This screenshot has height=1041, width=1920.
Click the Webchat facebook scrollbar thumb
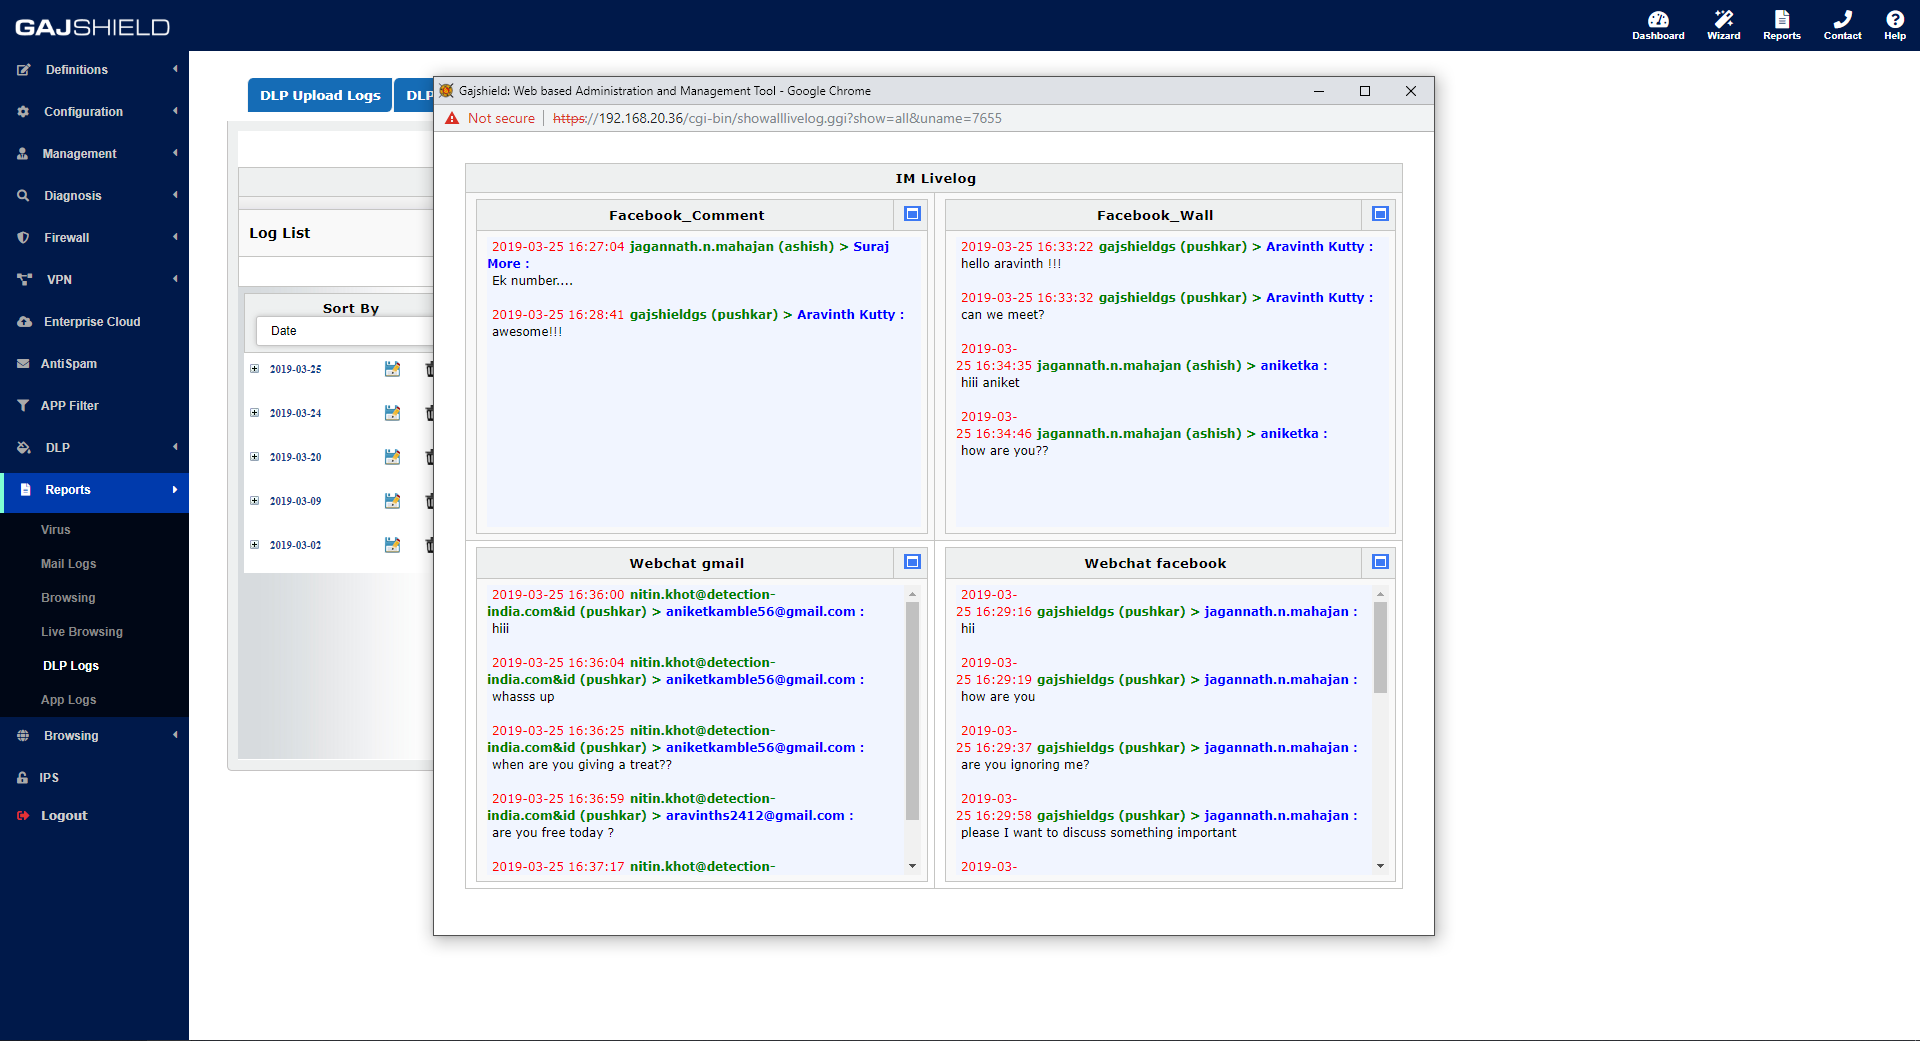pyautogui.click(x=1380, y=647)
